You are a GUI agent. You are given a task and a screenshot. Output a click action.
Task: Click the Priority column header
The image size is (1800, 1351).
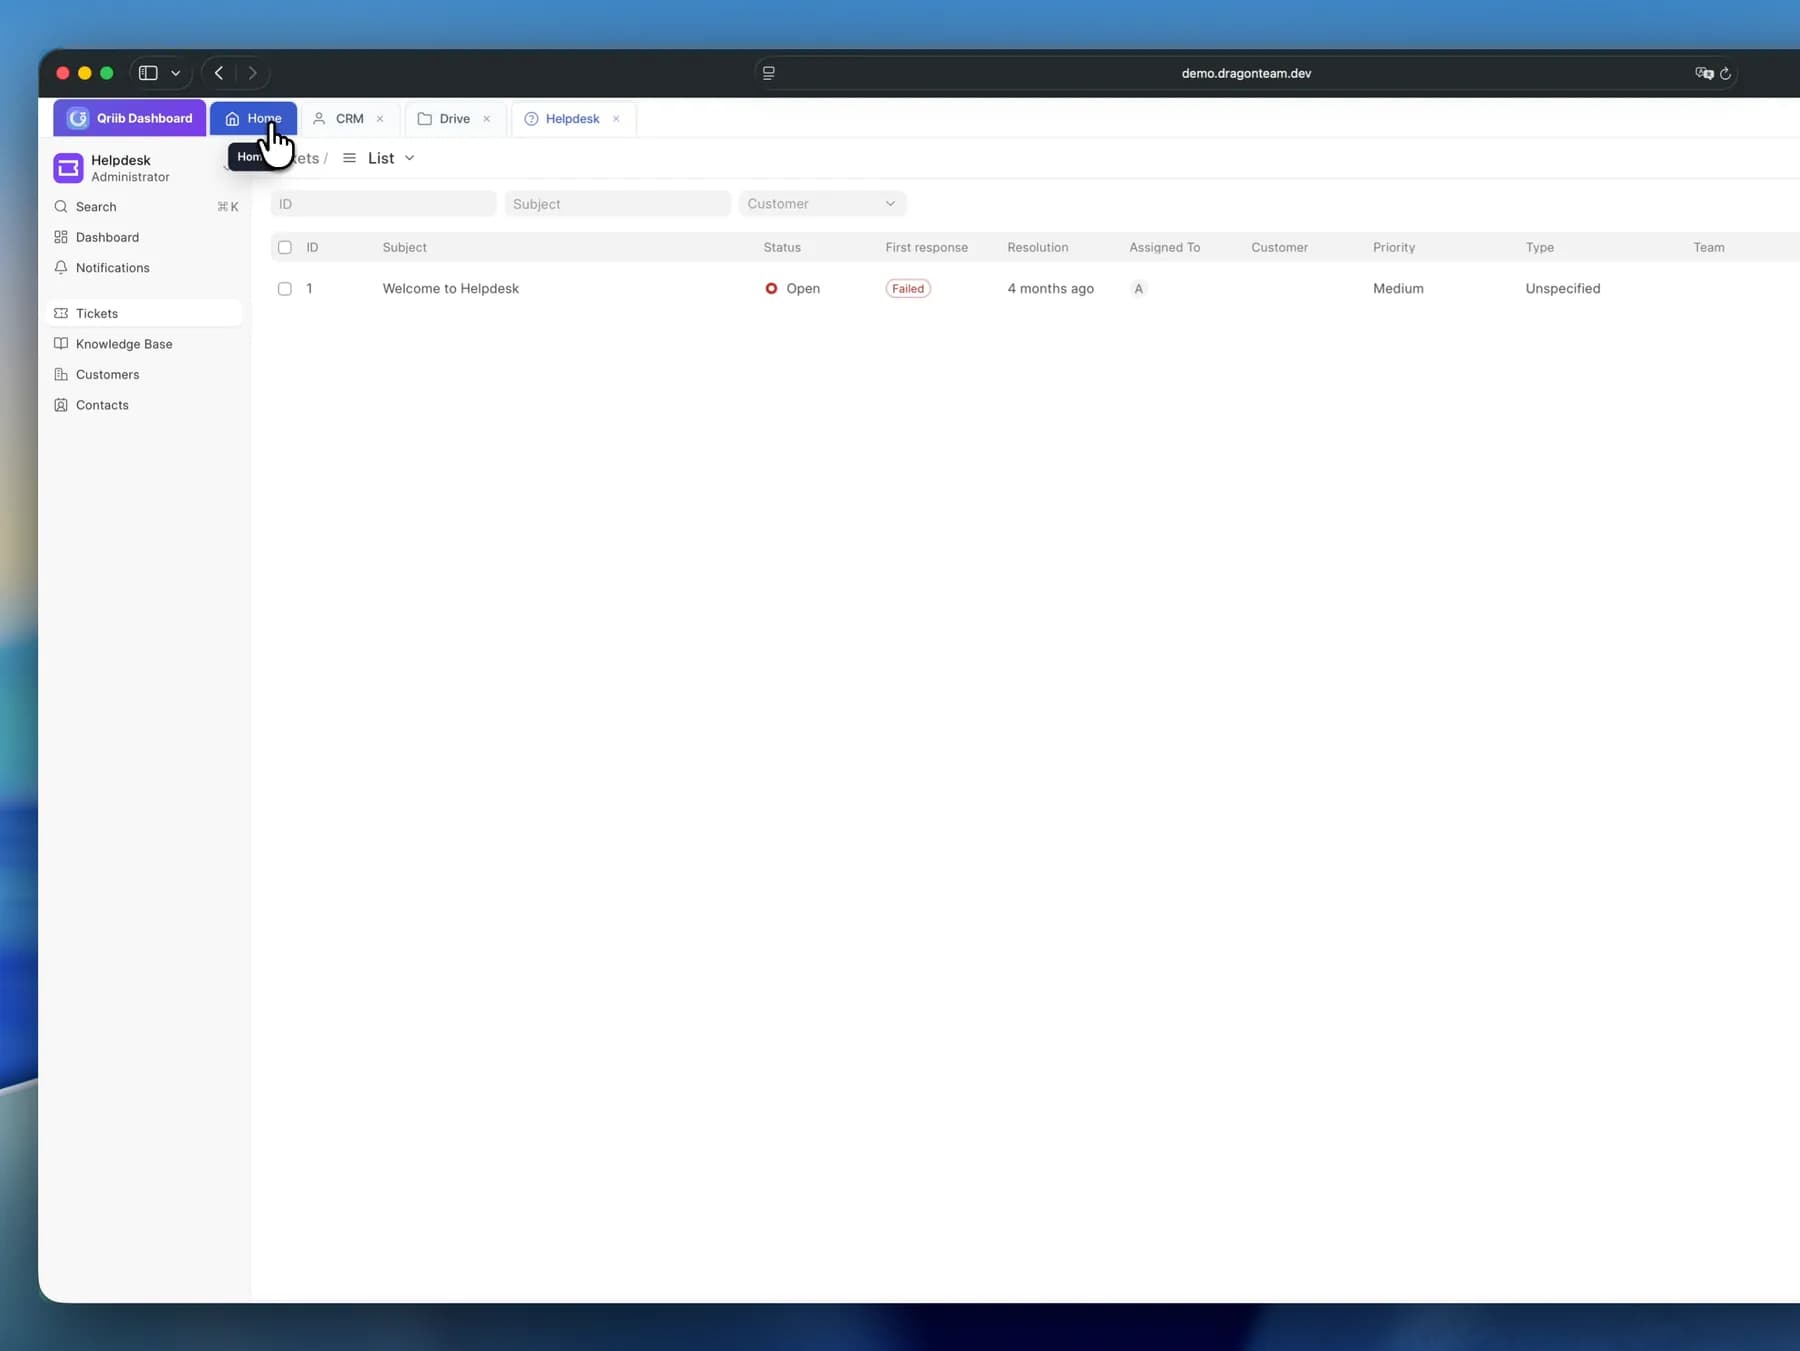click(1393, 247)
